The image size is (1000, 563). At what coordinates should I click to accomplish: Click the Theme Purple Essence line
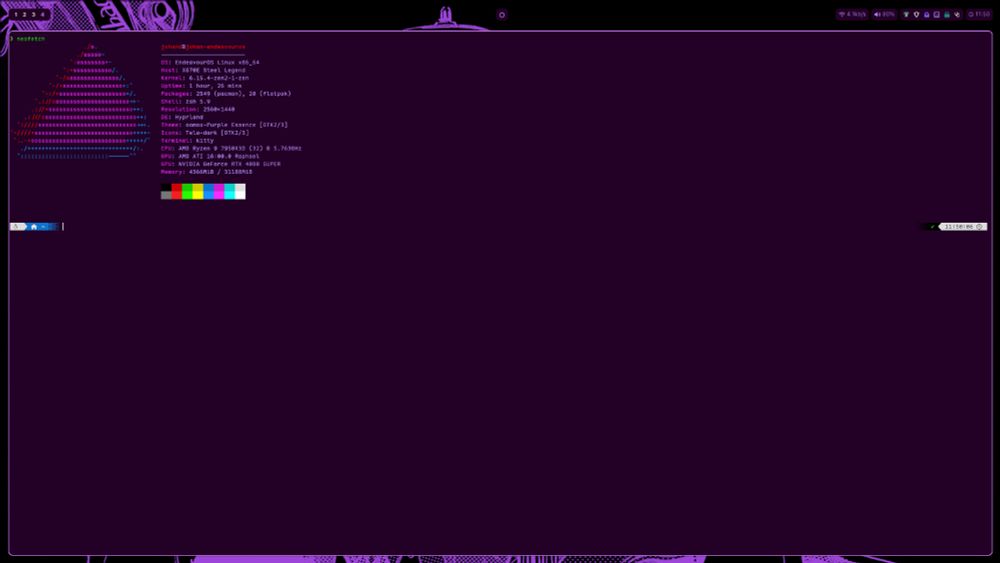tap(224, 125)
